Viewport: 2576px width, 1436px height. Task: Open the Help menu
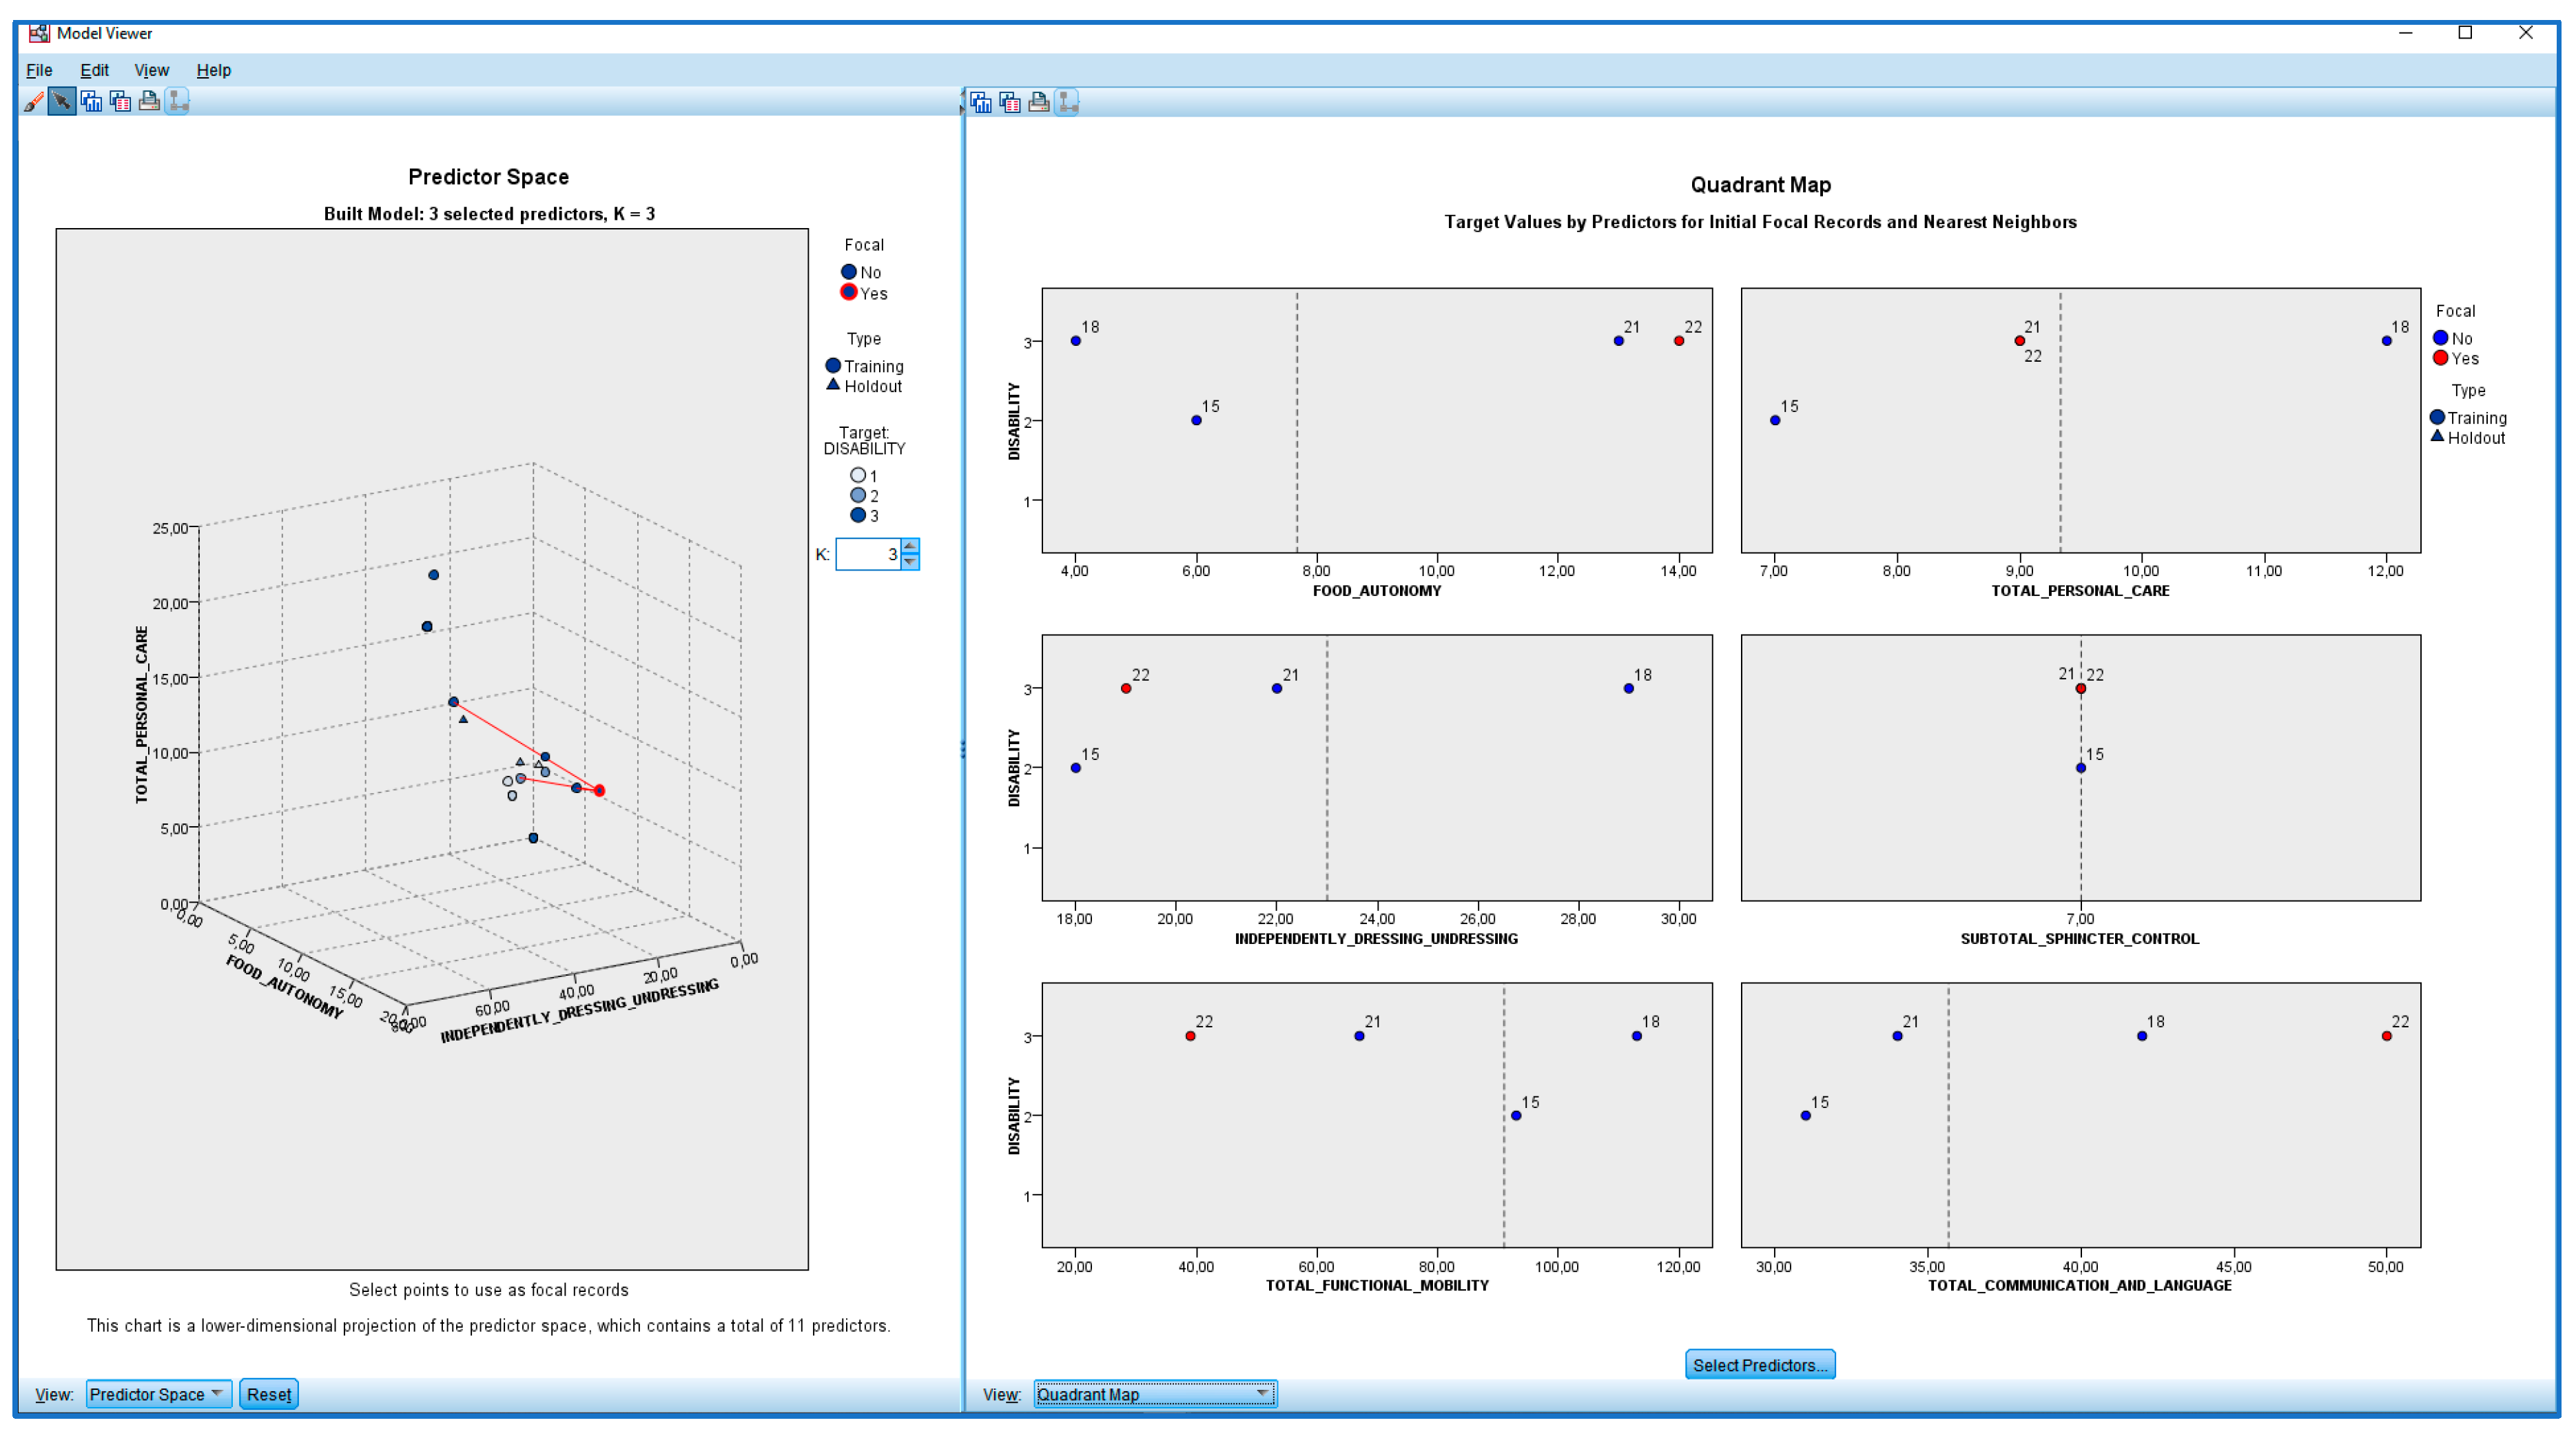213,70
